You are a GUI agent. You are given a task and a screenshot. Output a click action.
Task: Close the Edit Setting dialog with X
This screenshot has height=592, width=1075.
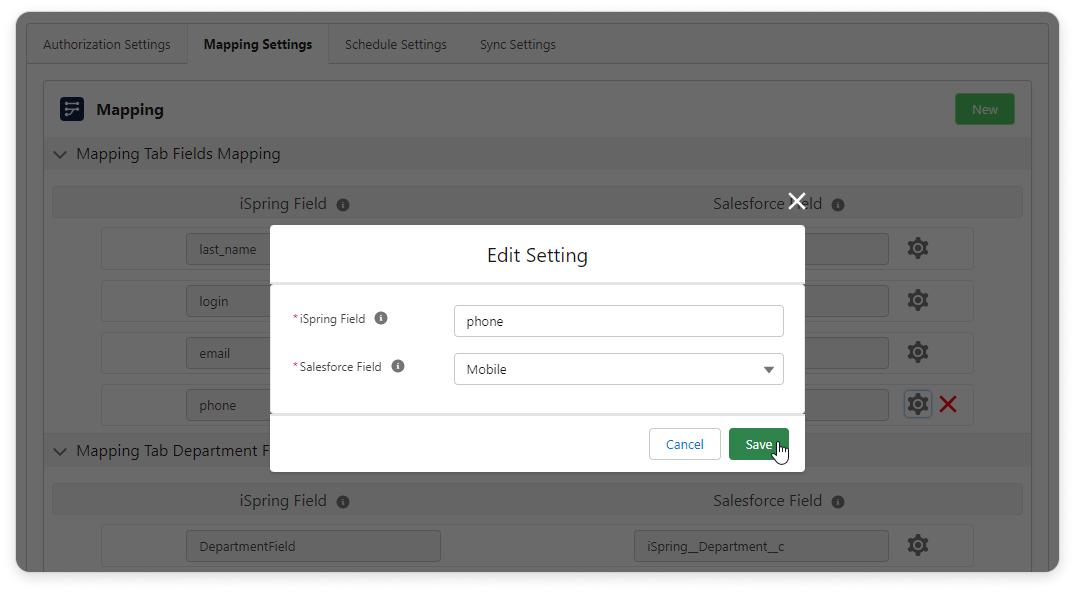coord(797,201)
